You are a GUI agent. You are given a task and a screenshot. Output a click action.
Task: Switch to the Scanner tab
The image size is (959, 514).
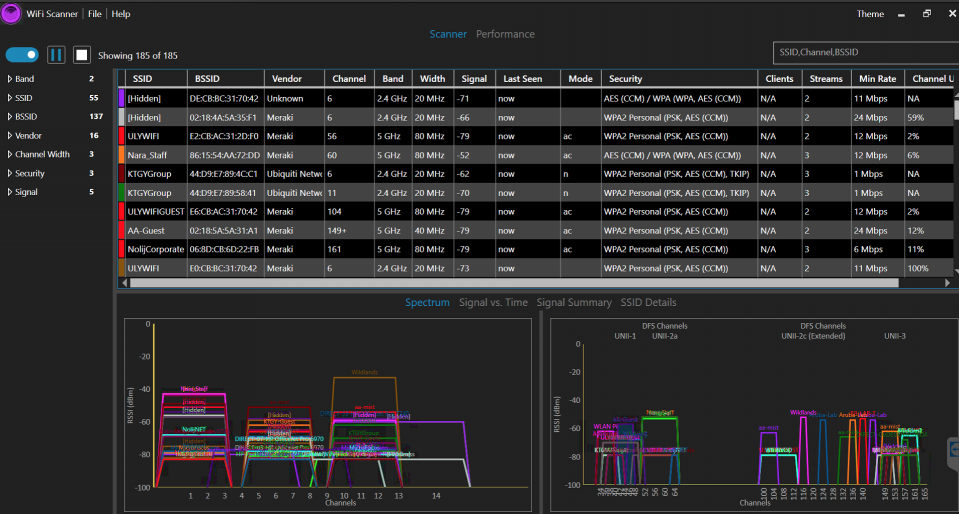pos(448,34)
